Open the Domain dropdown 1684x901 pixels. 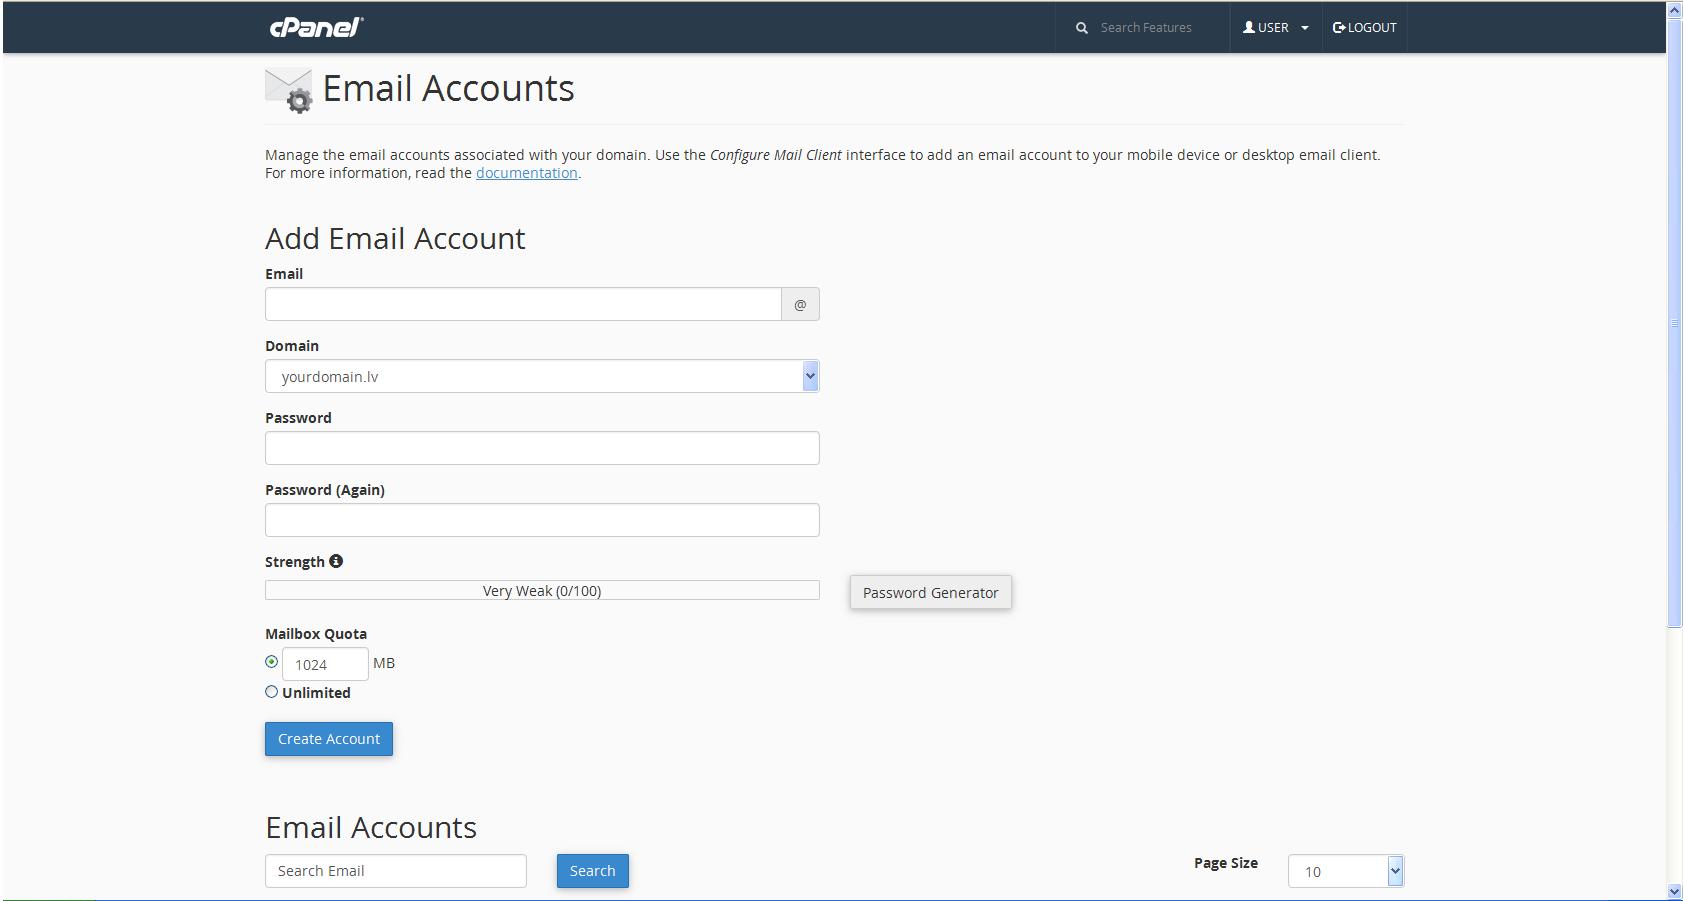542,376
